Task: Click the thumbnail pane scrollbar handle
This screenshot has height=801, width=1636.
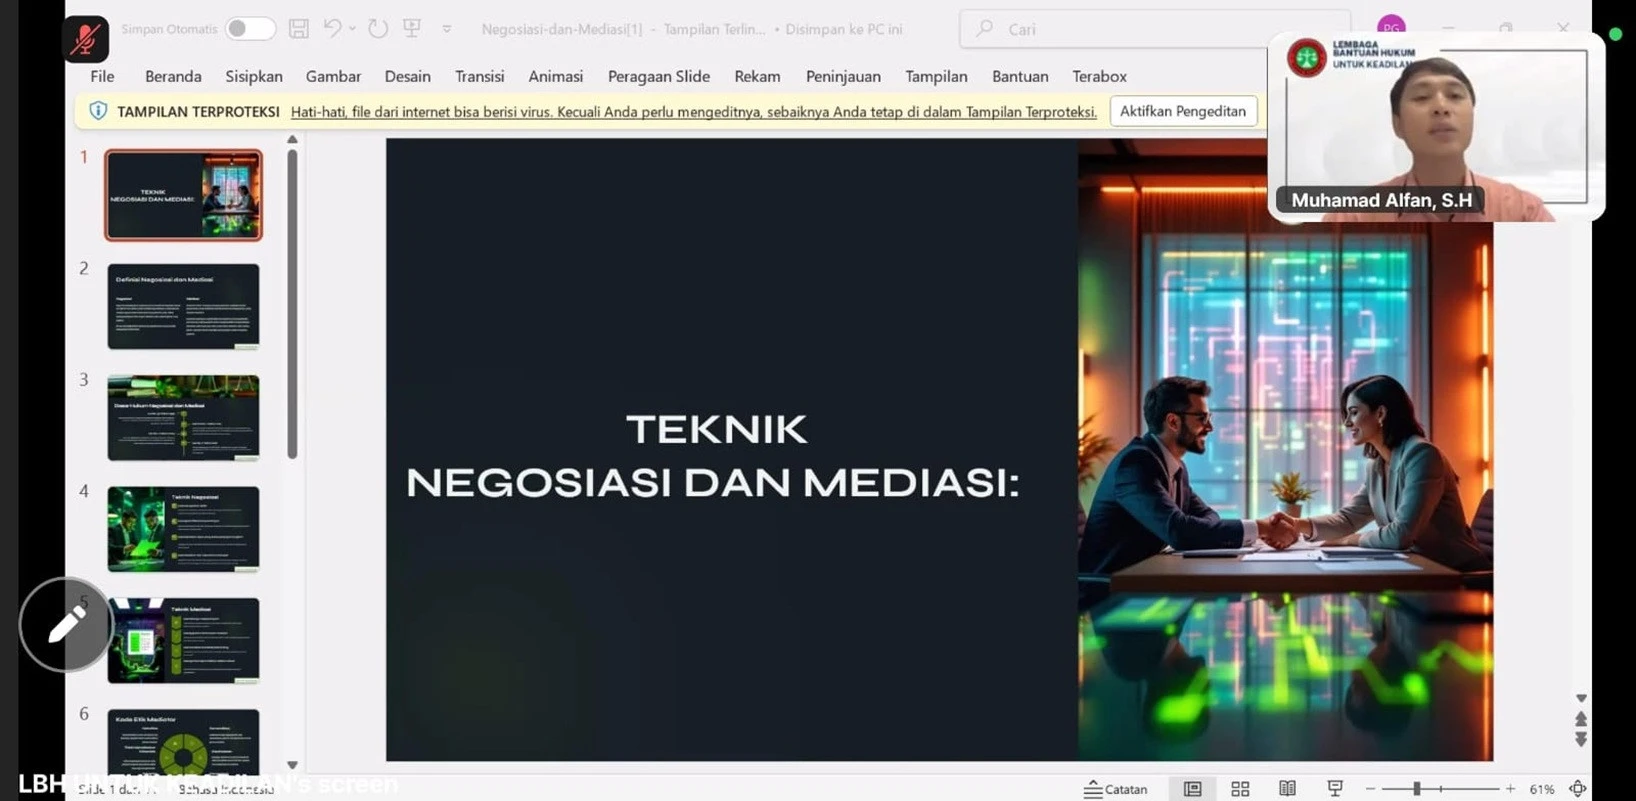Action: pyautogui.click(x=292, y=303)
